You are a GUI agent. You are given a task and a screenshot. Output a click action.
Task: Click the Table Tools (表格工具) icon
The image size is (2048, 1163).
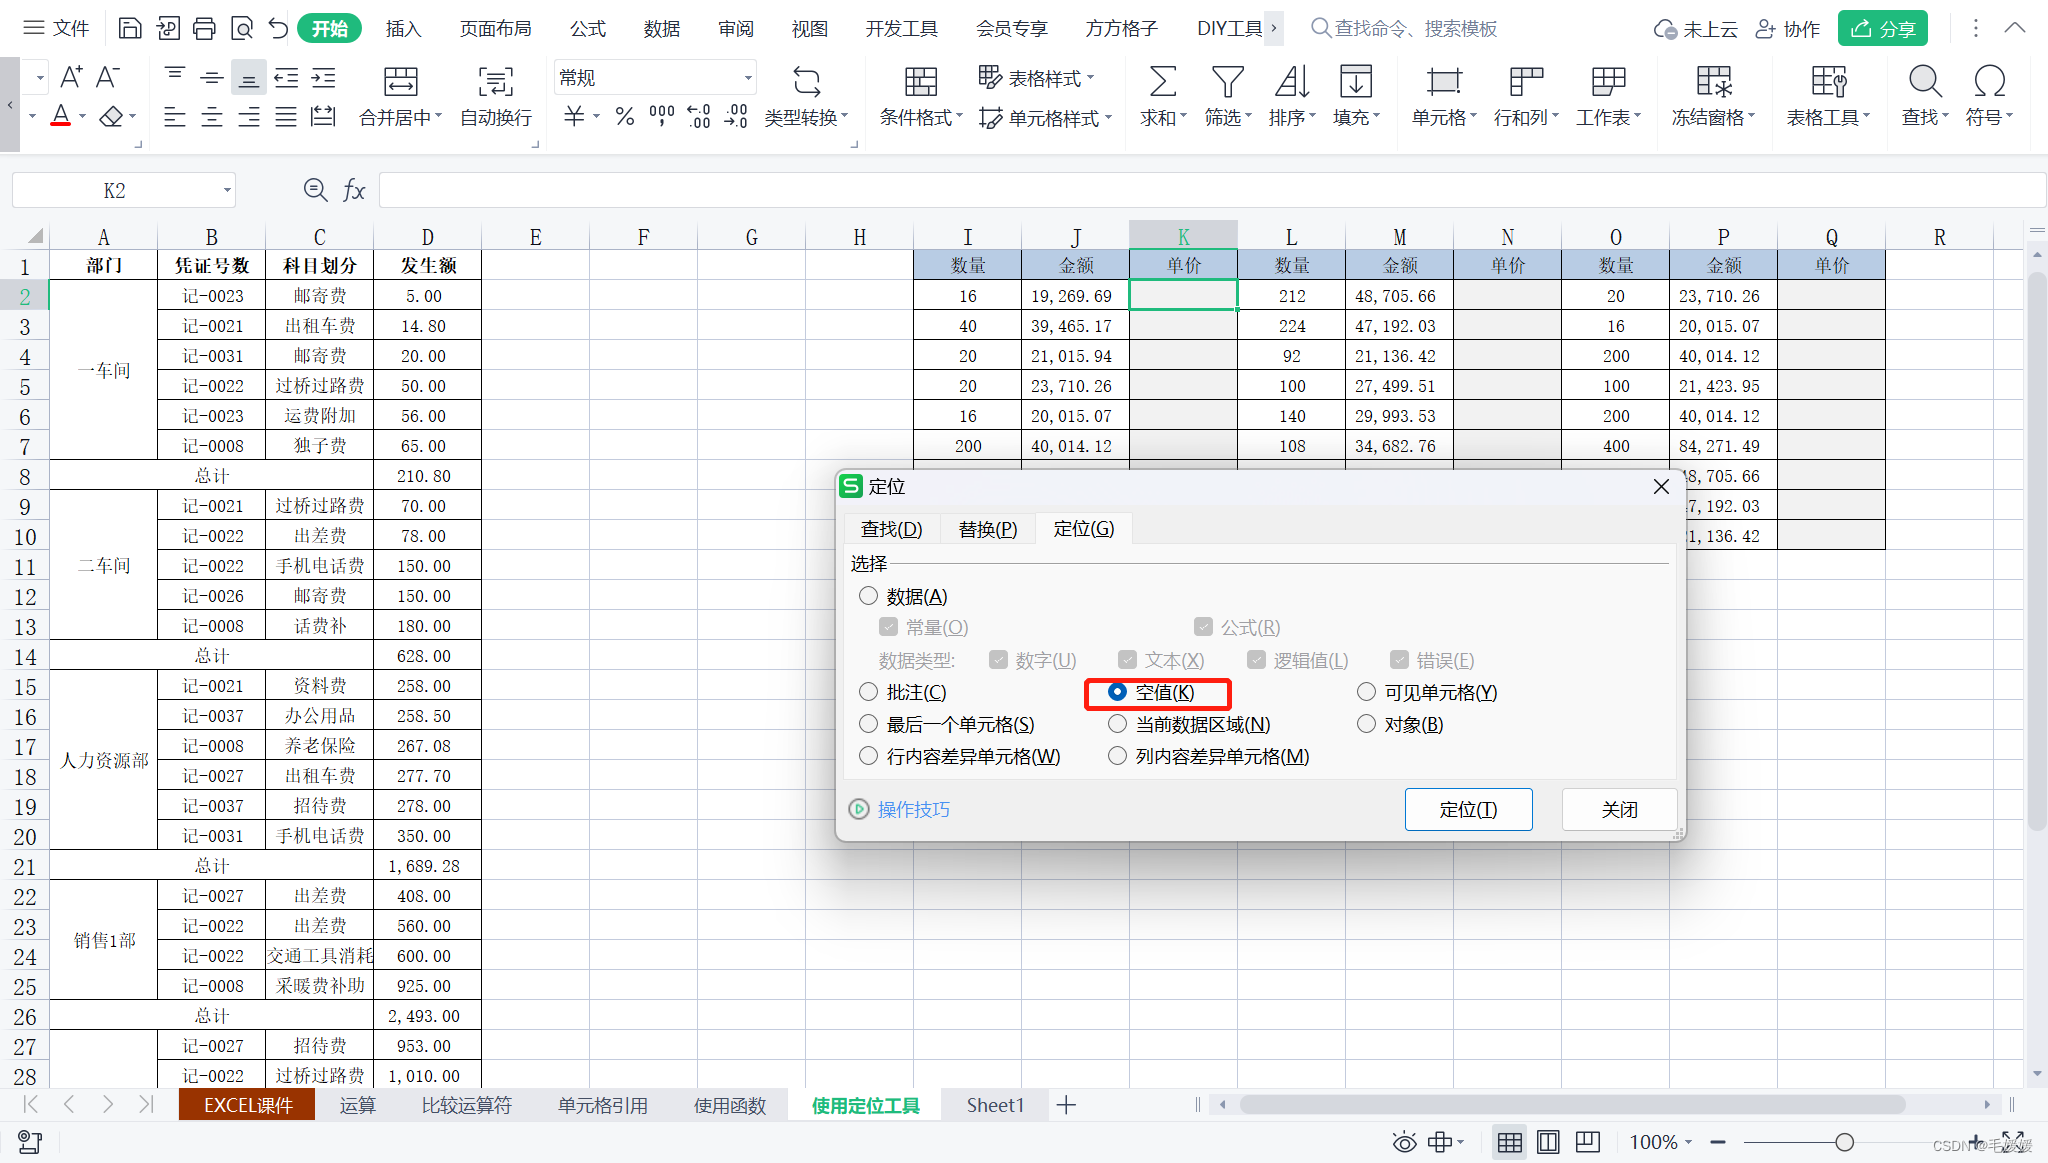[1828, 81]
